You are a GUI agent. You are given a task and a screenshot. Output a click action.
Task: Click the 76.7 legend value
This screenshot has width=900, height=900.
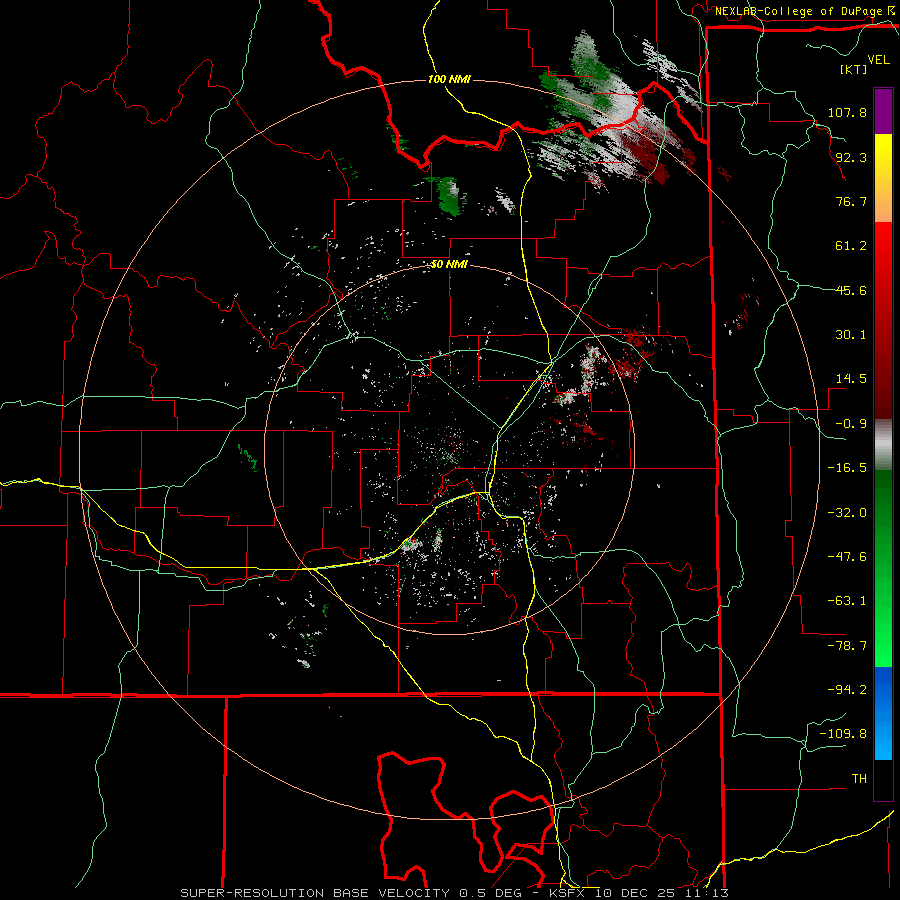(x=851, y=201)
